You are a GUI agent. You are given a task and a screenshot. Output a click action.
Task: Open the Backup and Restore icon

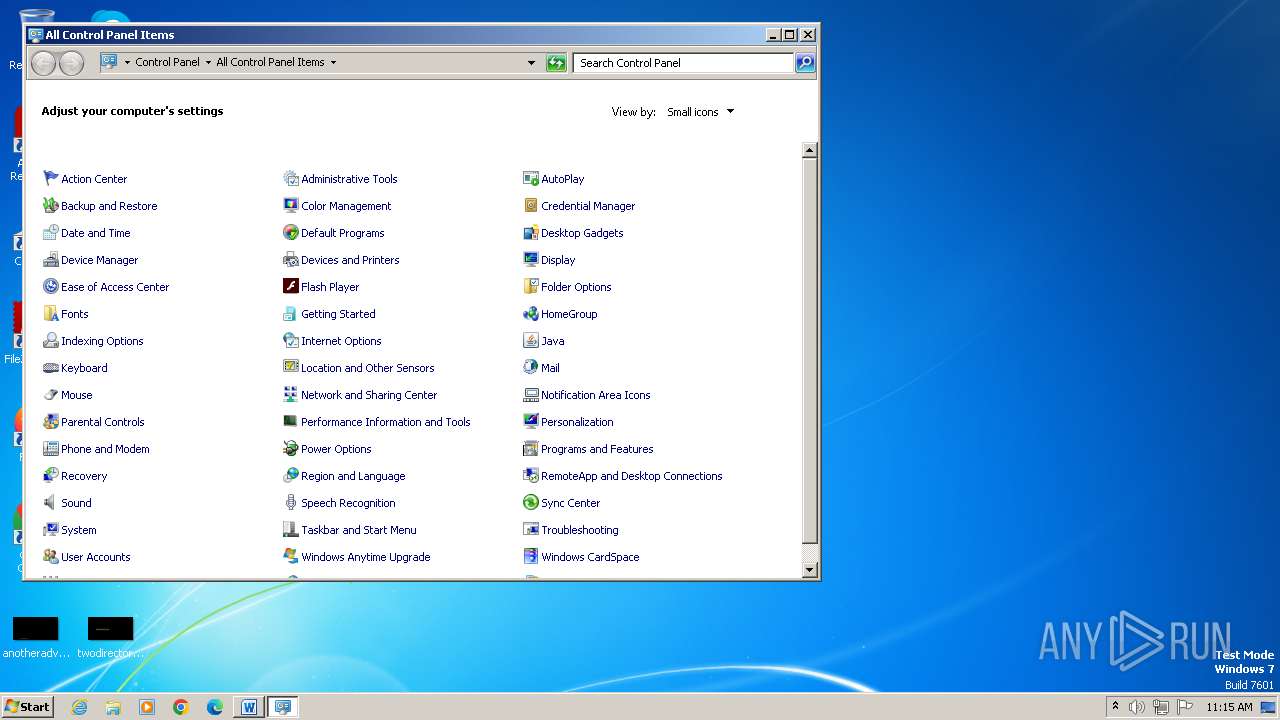click(x=51, y=205)
